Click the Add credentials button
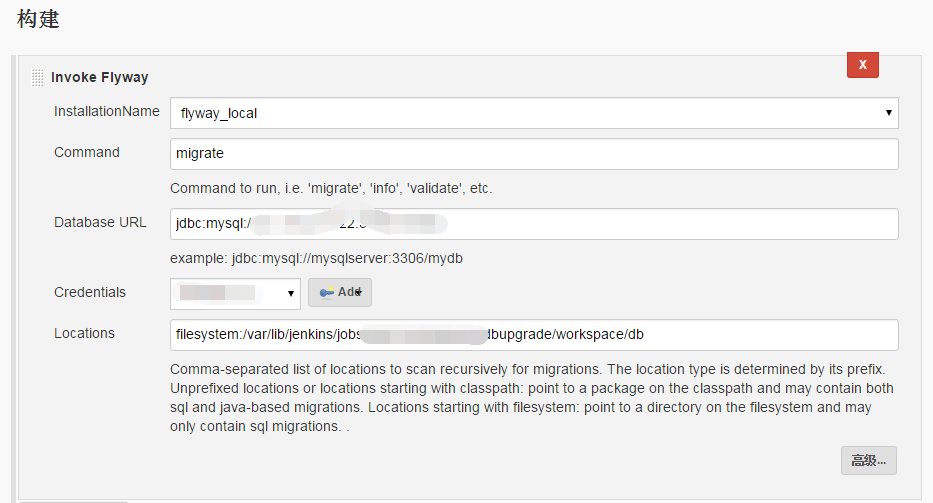Viewport: 933px width, 503px height. point(340,292)
